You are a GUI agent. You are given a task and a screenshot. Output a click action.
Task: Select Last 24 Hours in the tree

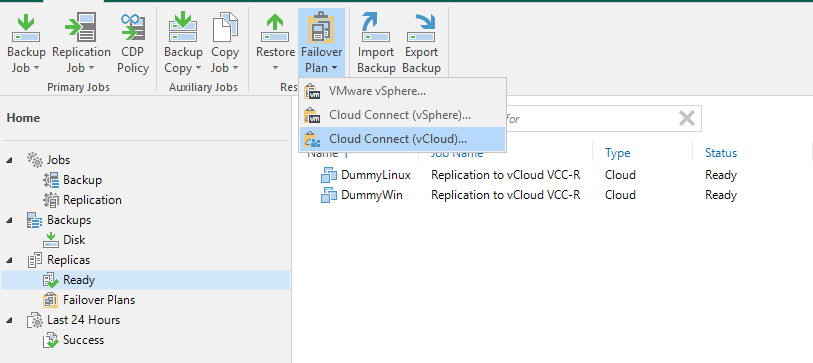pyautogui.click(x=83, y=320)
